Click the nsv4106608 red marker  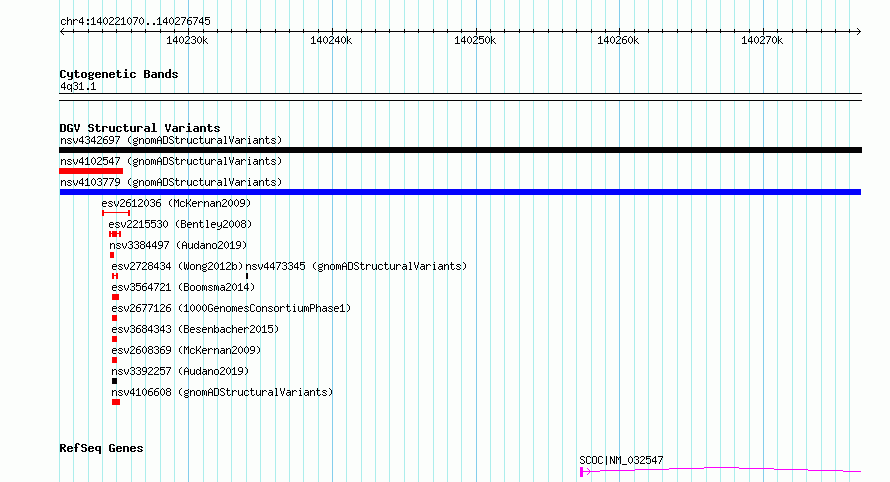pyautogui.click(x=116, y=402)
